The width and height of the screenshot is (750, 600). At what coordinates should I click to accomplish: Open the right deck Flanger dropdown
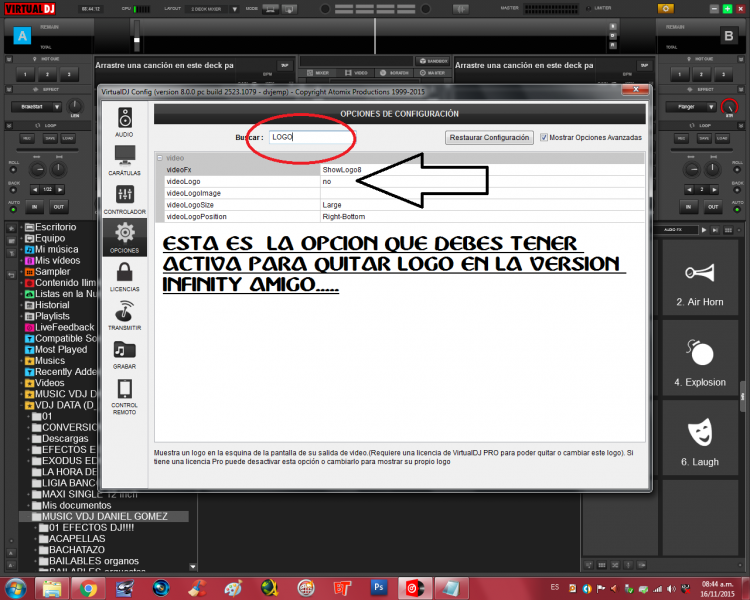click(711, 107)
